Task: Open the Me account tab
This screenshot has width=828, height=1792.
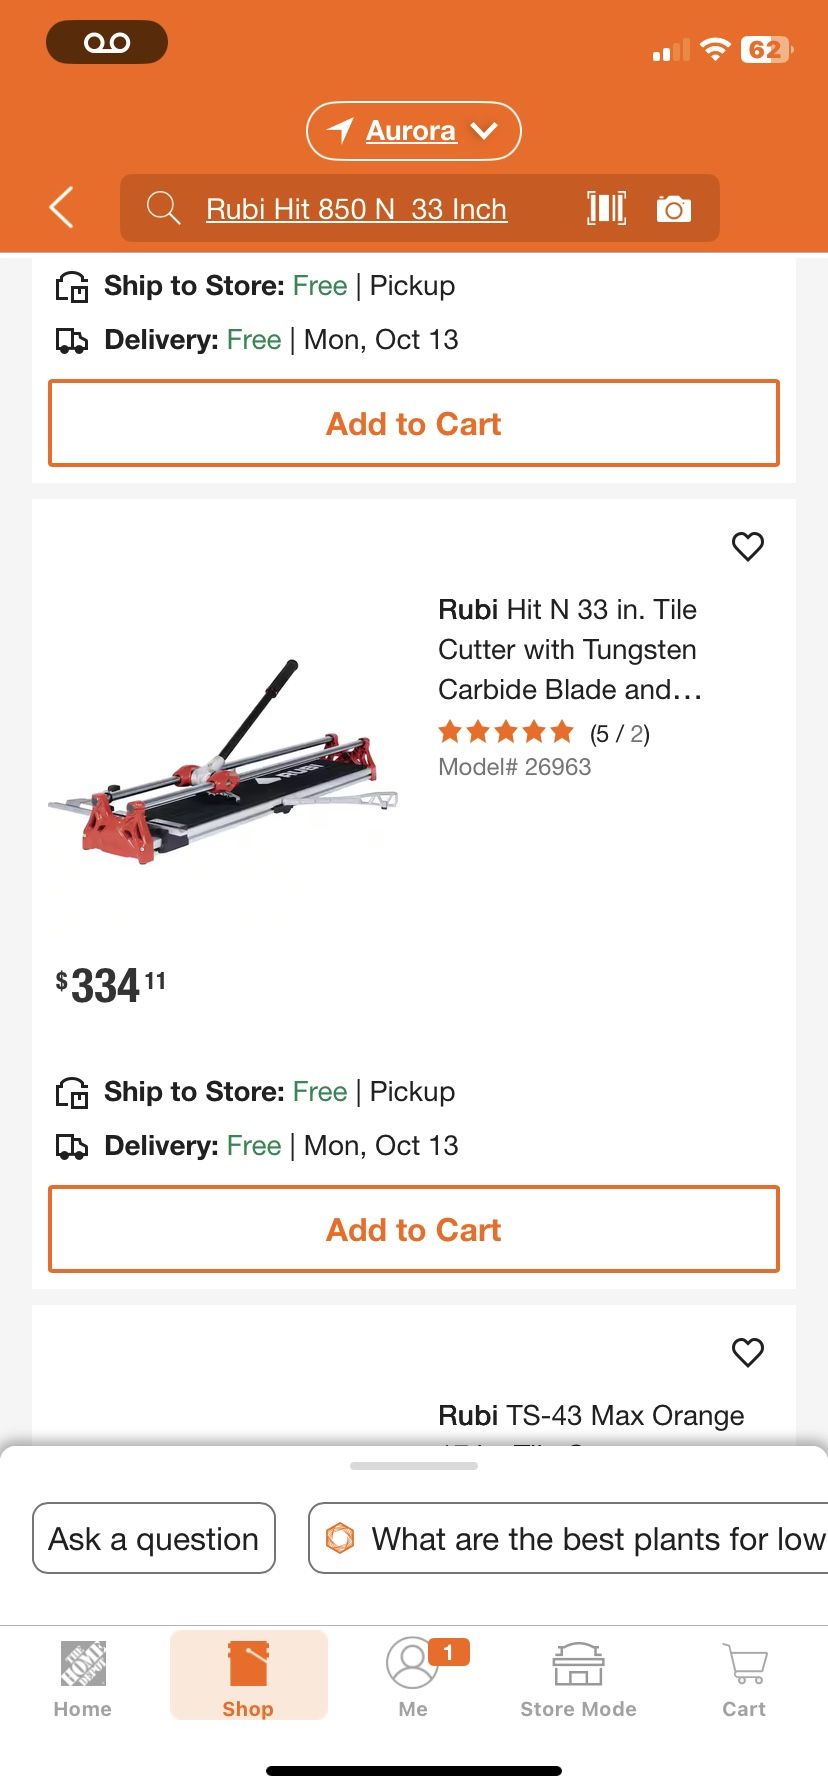Action: (412, 1678)
